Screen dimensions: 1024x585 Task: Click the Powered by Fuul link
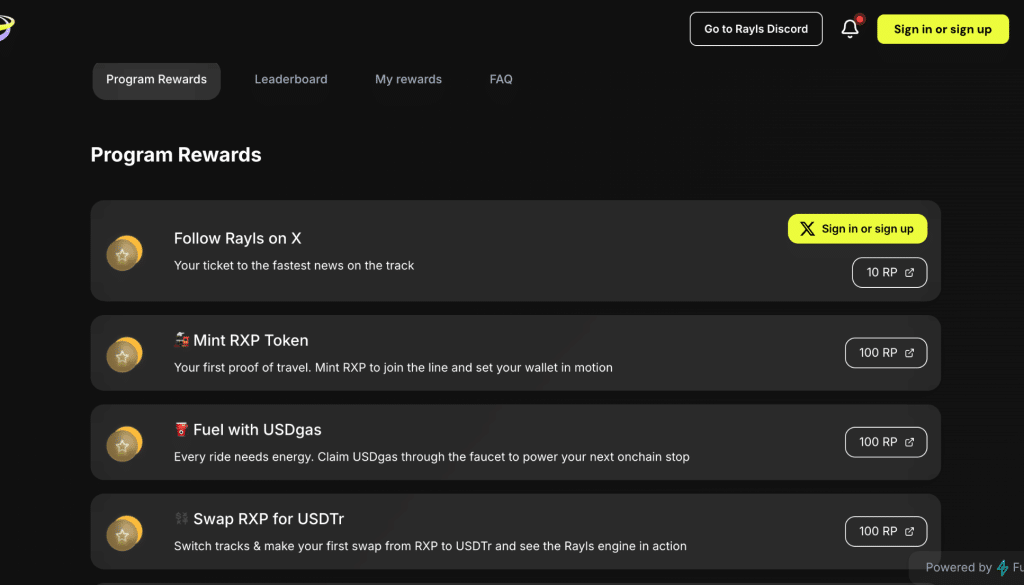point(975,567)
